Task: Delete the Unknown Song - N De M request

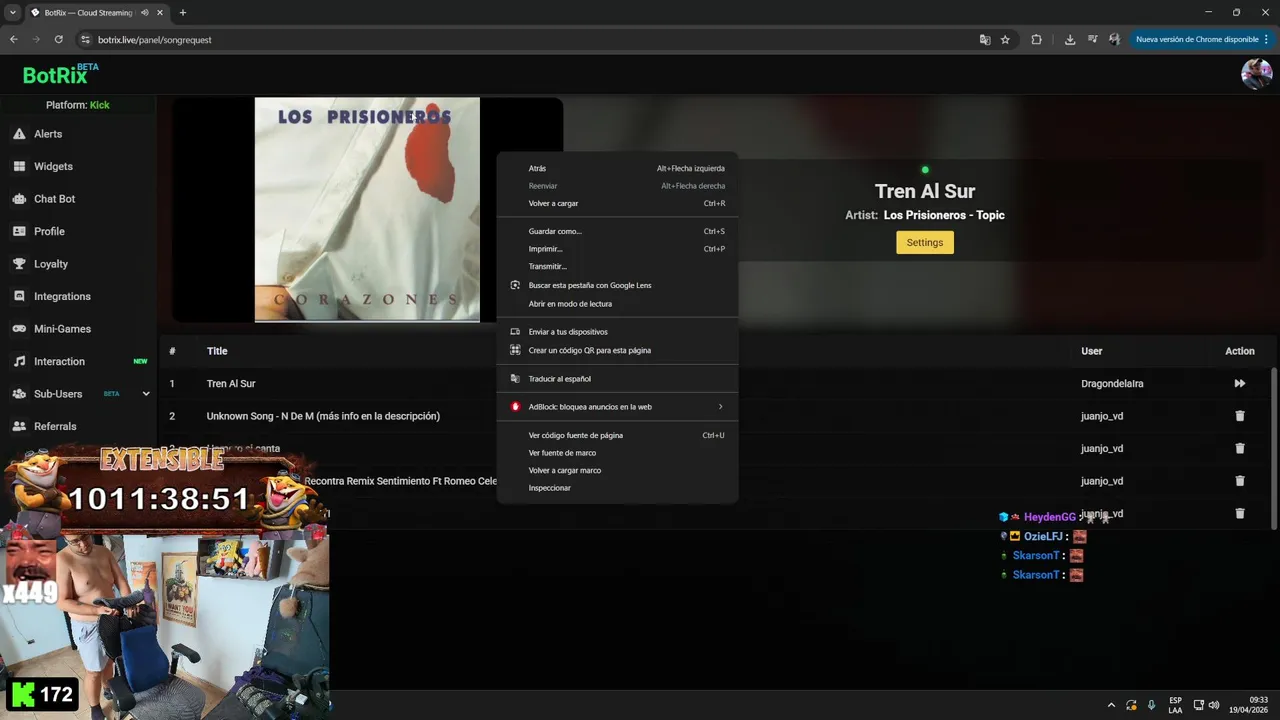Action: click(x=1240, y=416)
